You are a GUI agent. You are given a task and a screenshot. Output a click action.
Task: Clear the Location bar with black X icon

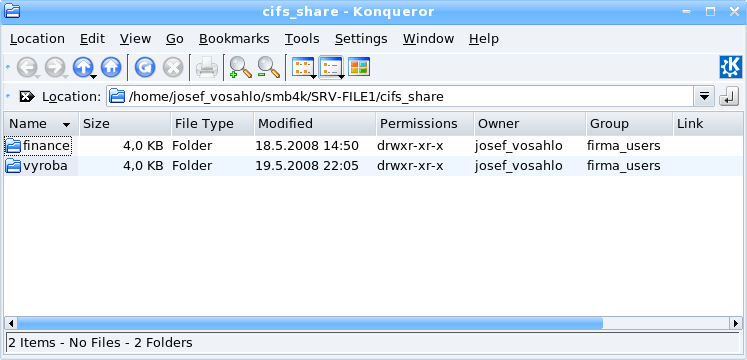click(x=27, y=97)
